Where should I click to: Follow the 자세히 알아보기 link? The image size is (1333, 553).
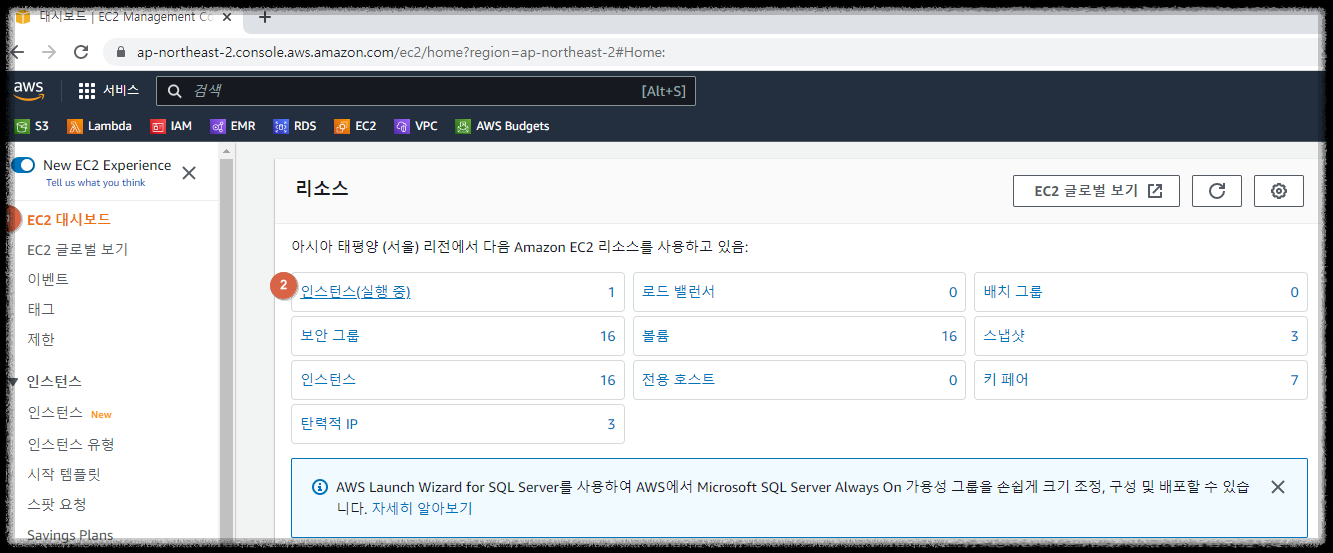pos(422,508)
